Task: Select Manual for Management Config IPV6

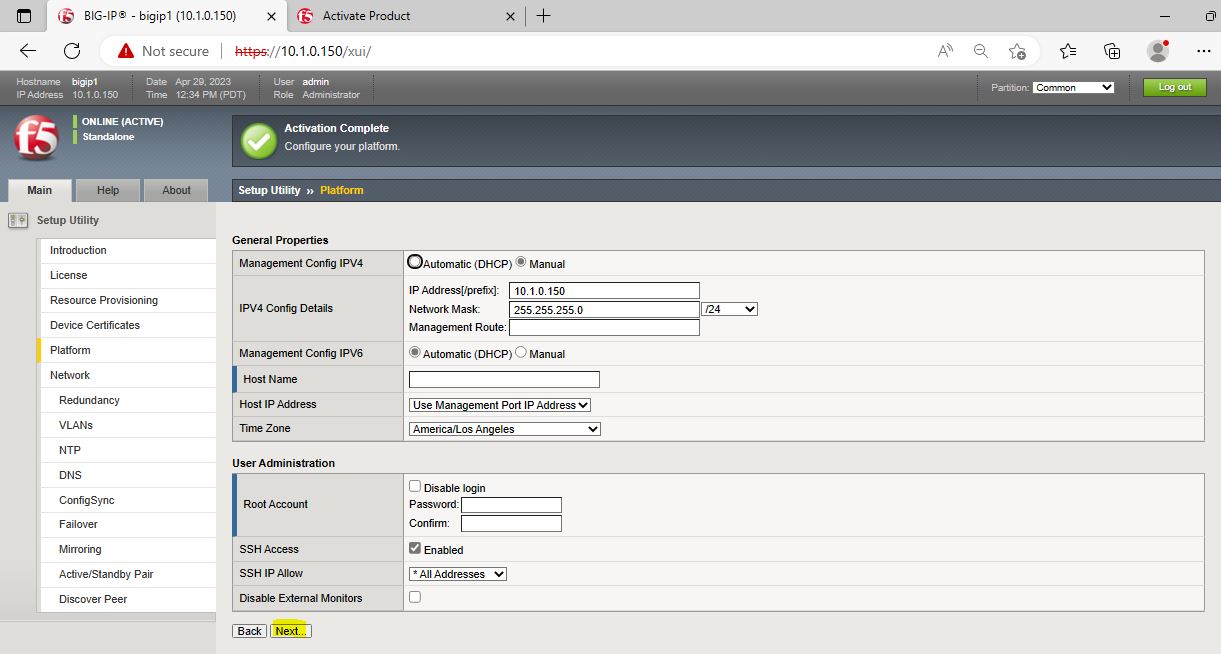Action: click(521, 353)
